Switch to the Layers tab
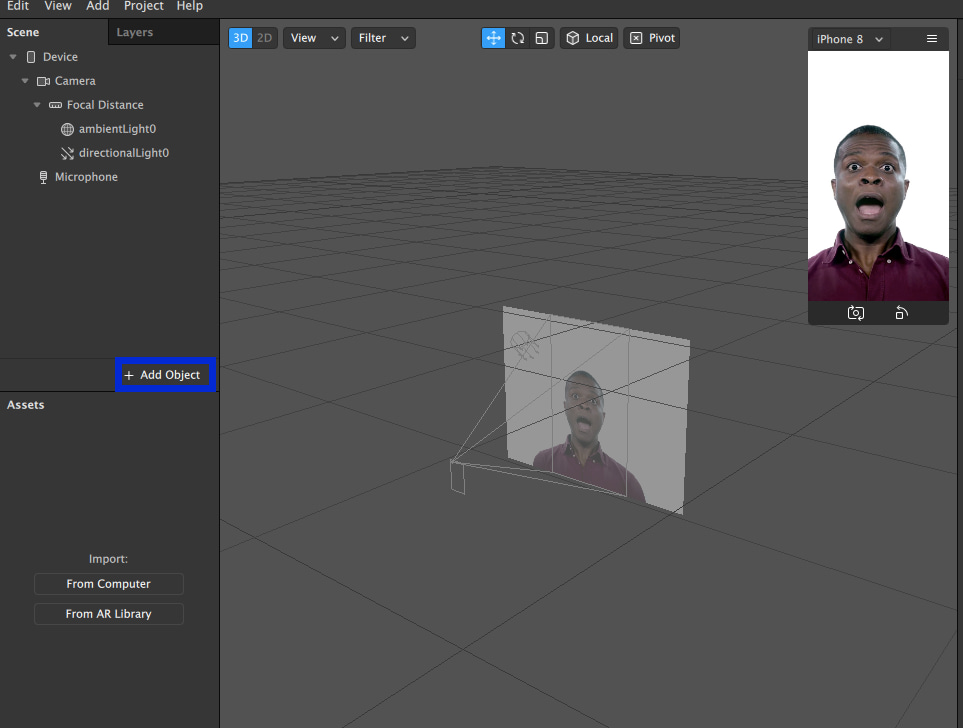Screen dimensions: 963x728 click(135, 32)
